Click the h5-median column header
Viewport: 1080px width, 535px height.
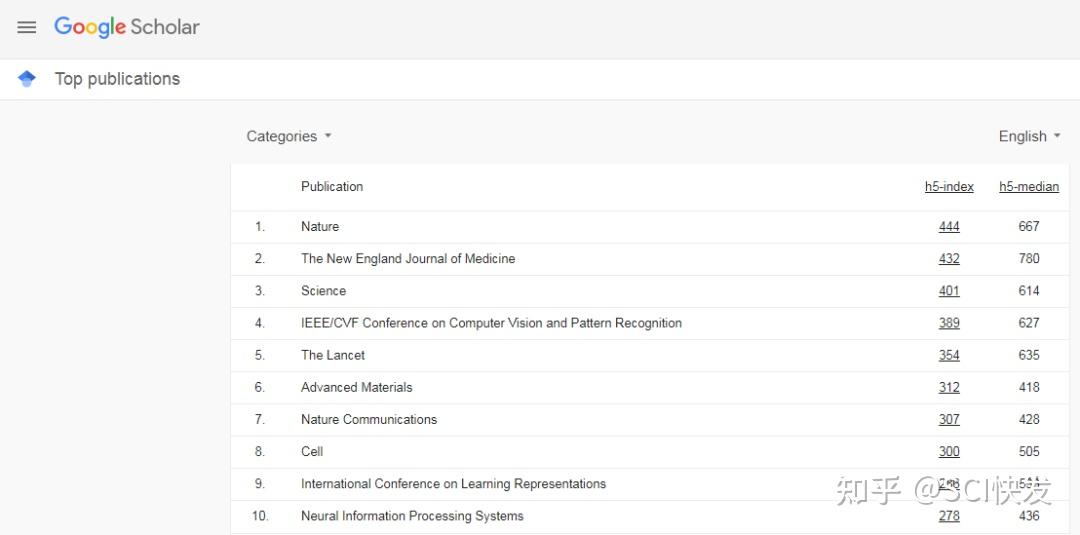tap(1029, 187)
